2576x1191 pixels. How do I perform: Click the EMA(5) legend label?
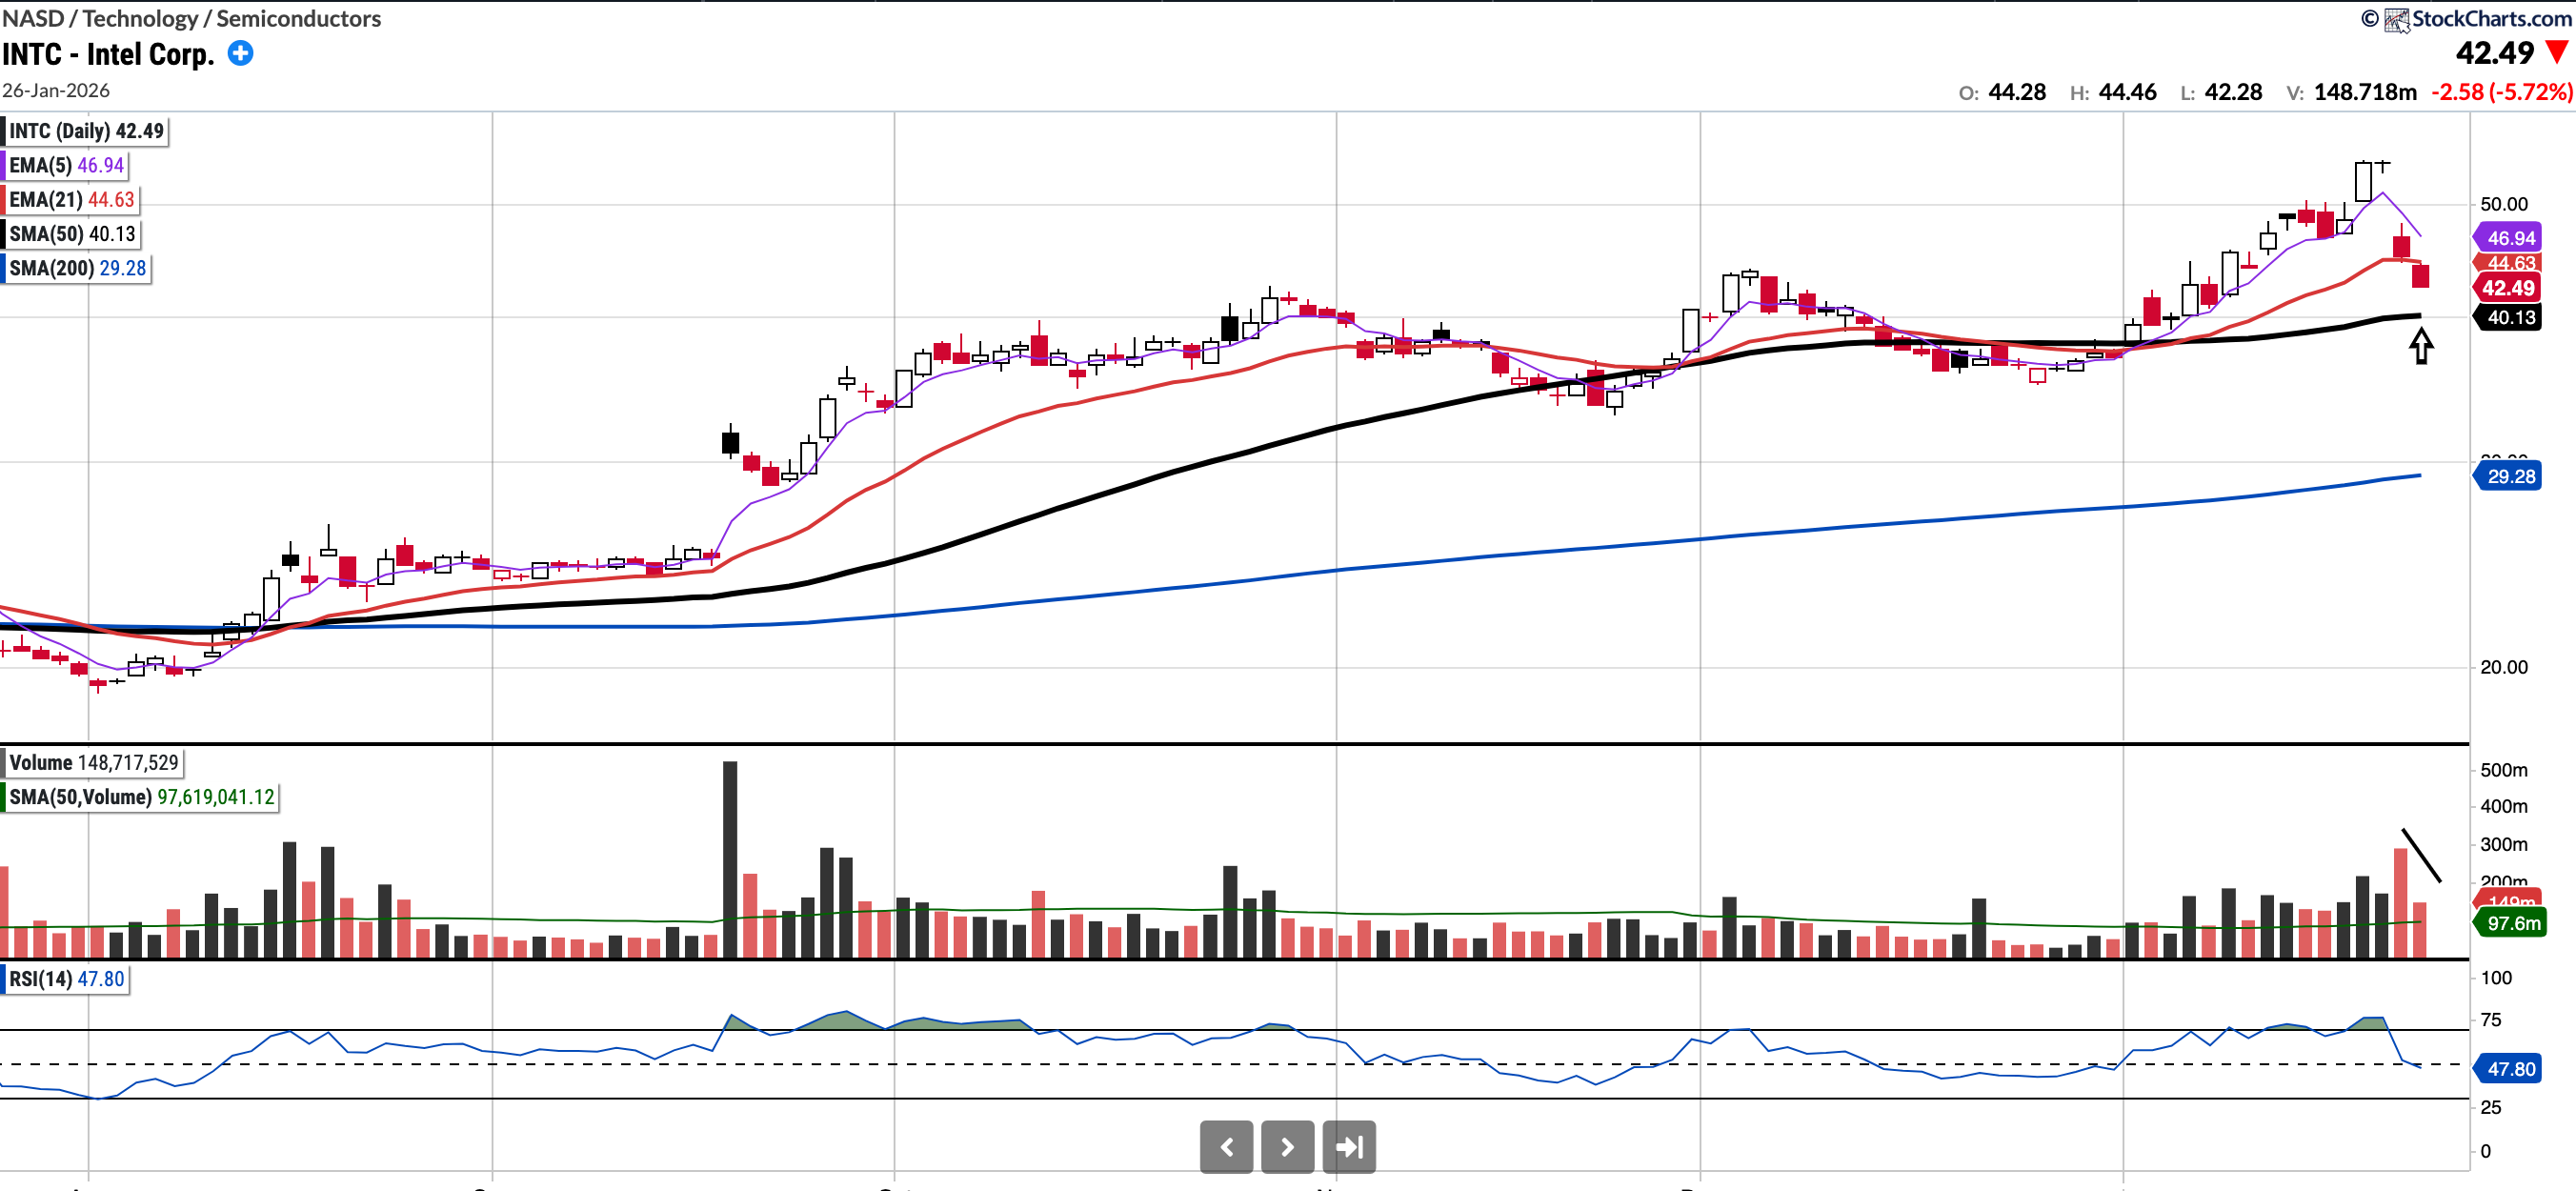click(x=66, y=165)
